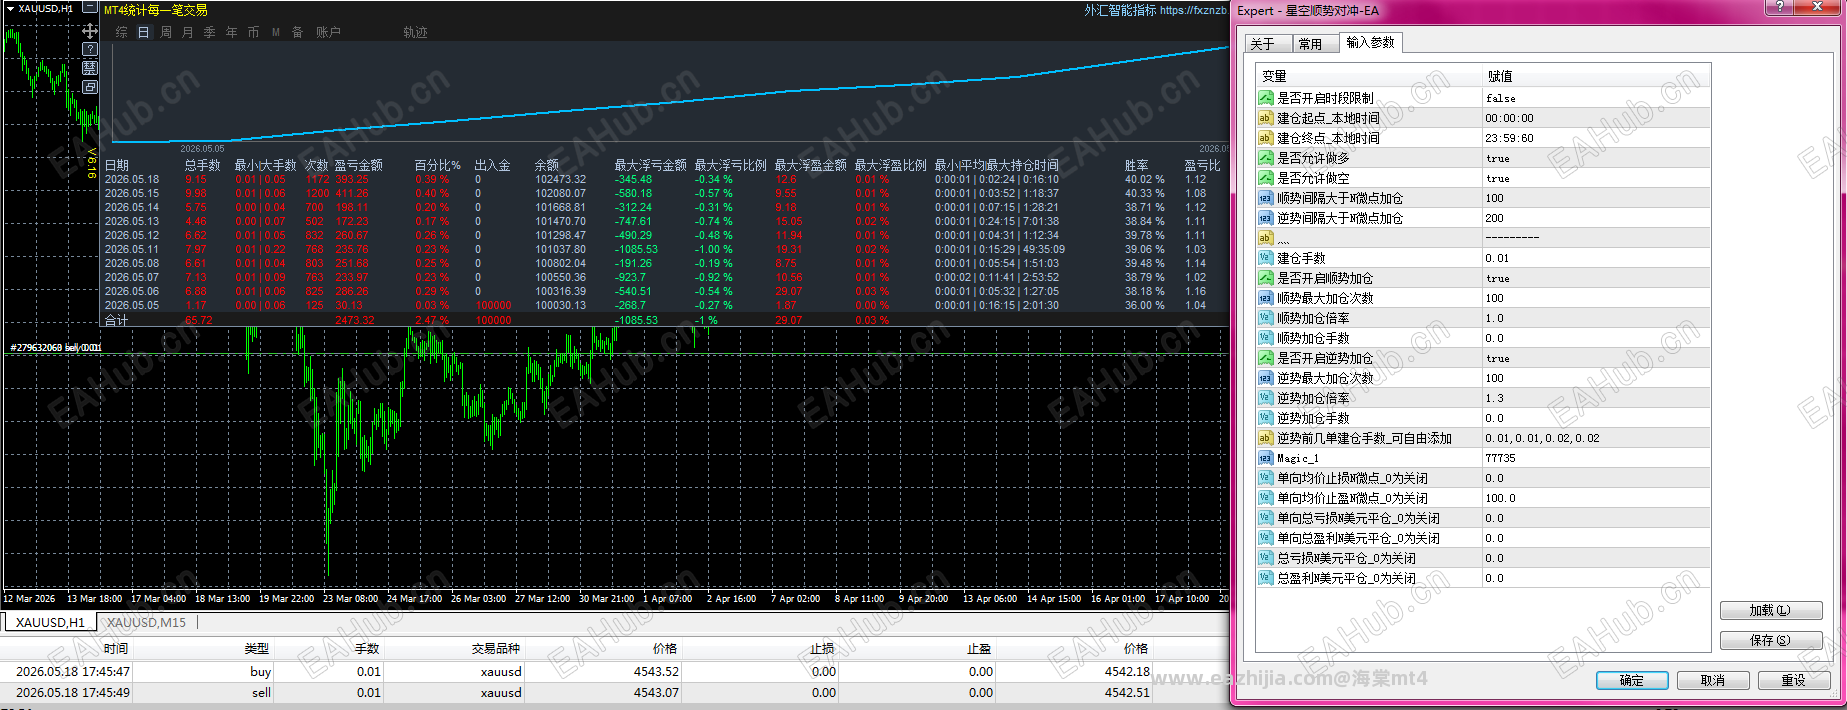This screenshot has height=710, width=1847.
Task: Select the XAUUSD,H1 chart tab at the bottom
Action: point(50,622)
